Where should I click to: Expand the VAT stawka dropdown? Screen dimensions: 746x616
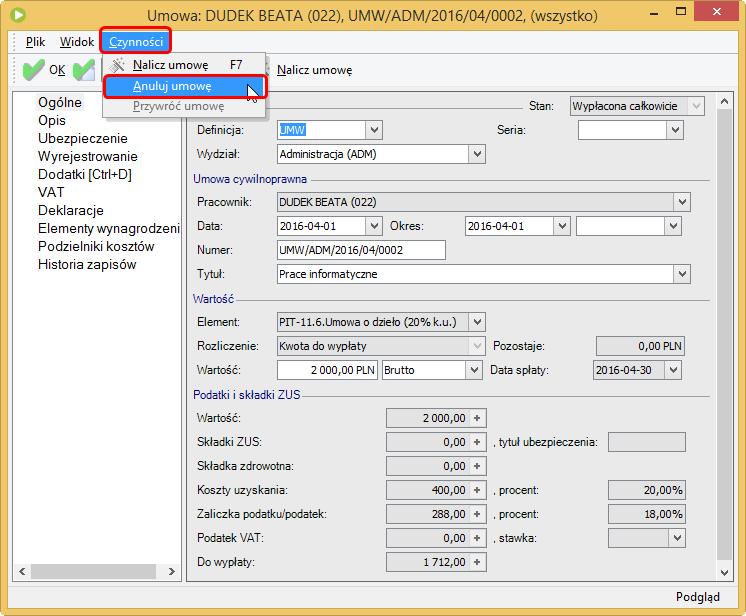(677, 538)
